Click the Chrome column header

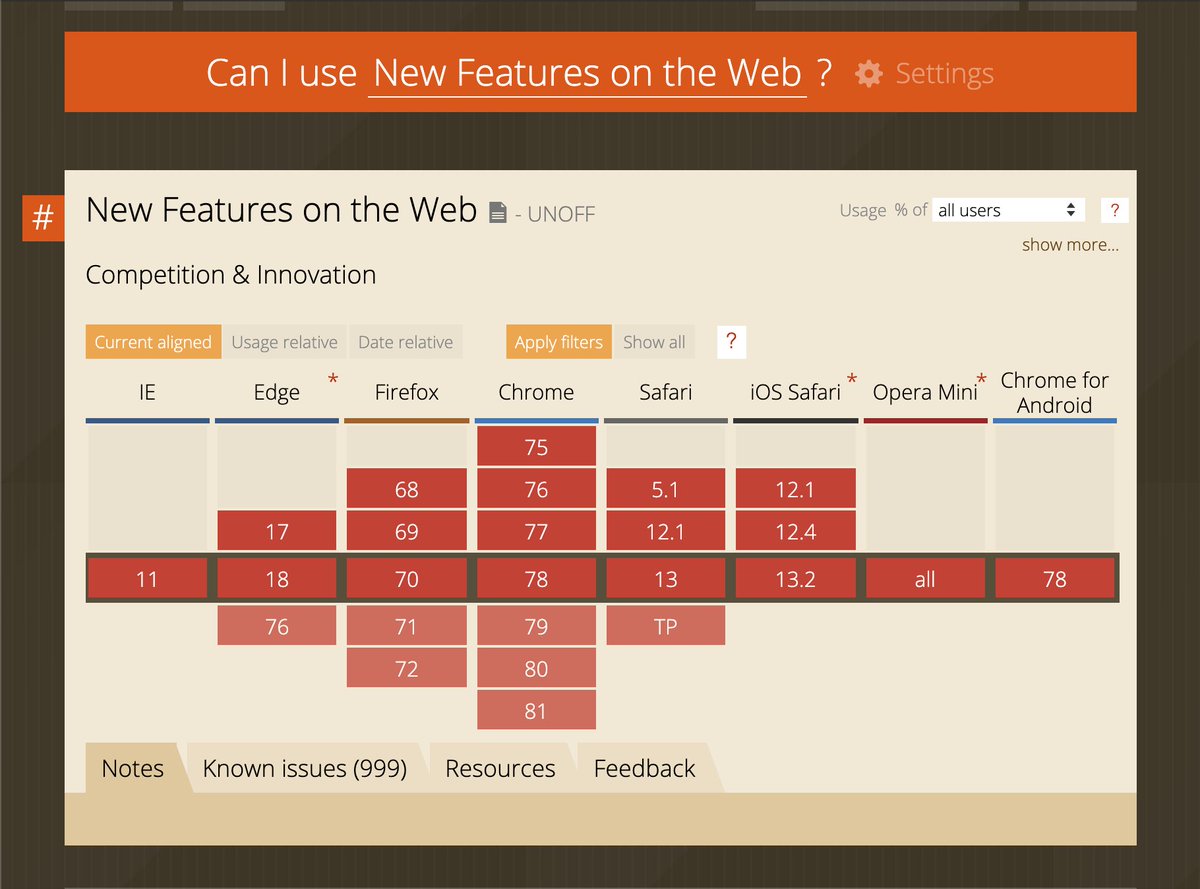pos(536,392)
